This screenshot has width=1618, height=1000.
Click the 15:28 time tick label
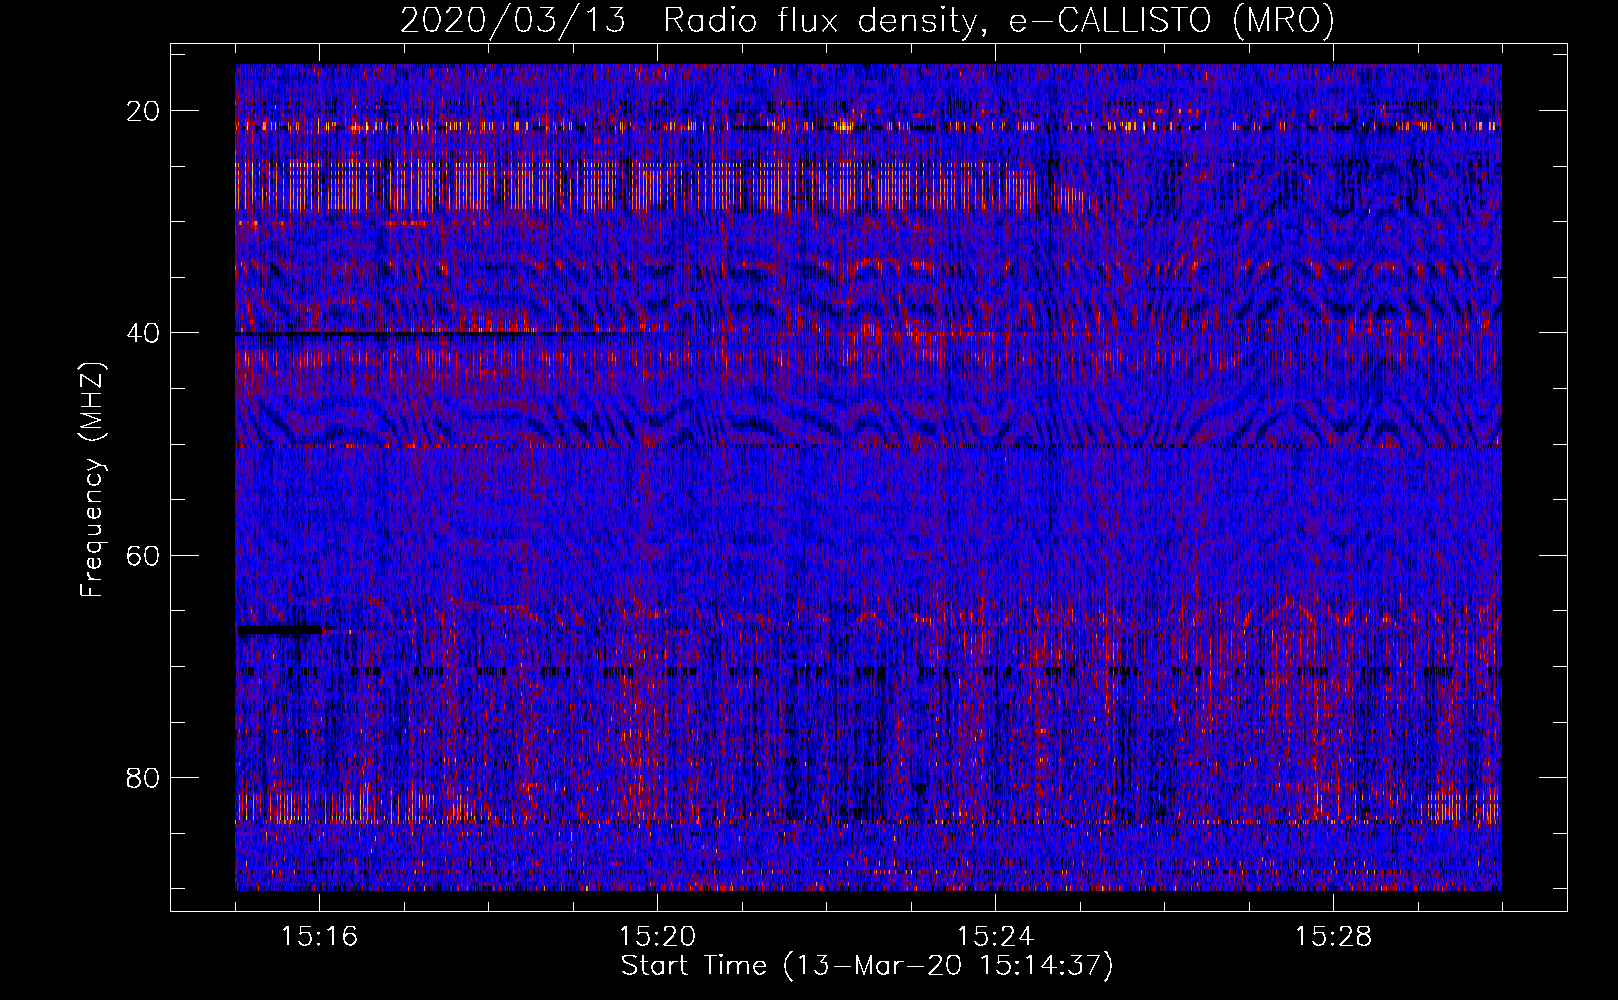click(1333, 937)
